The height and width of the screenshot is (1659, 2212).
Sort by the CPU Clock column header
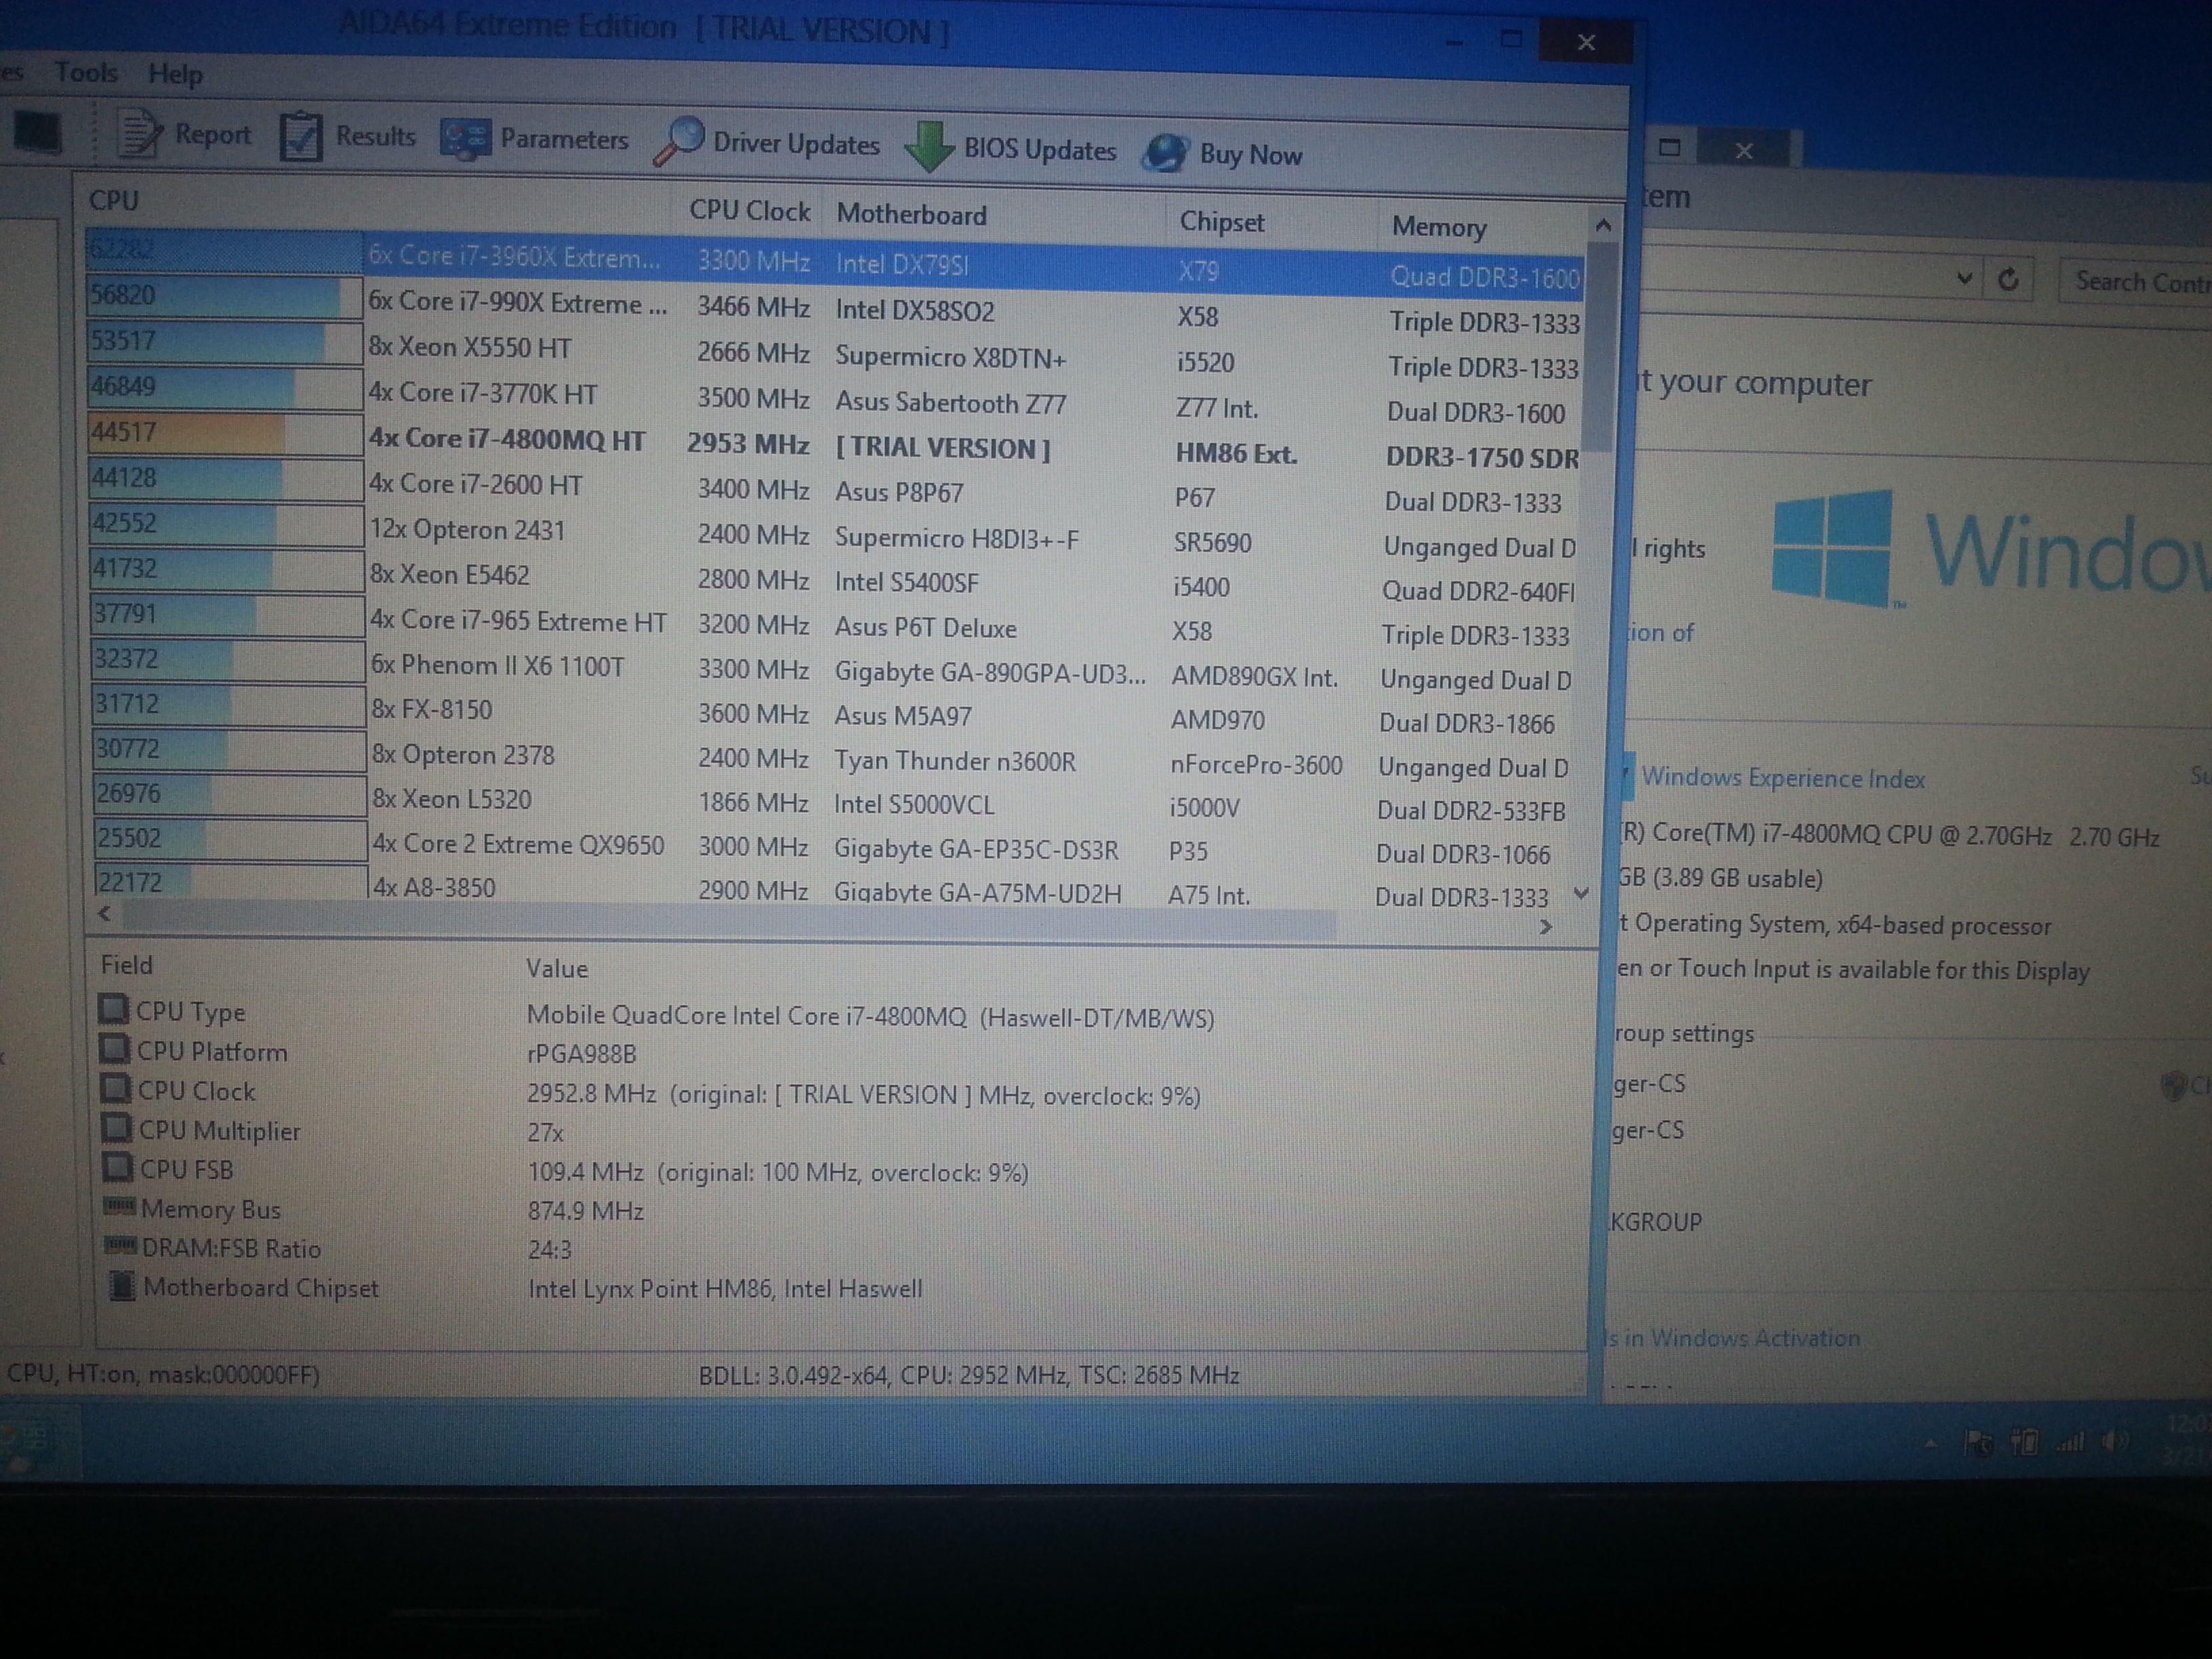tap(750, 211)
